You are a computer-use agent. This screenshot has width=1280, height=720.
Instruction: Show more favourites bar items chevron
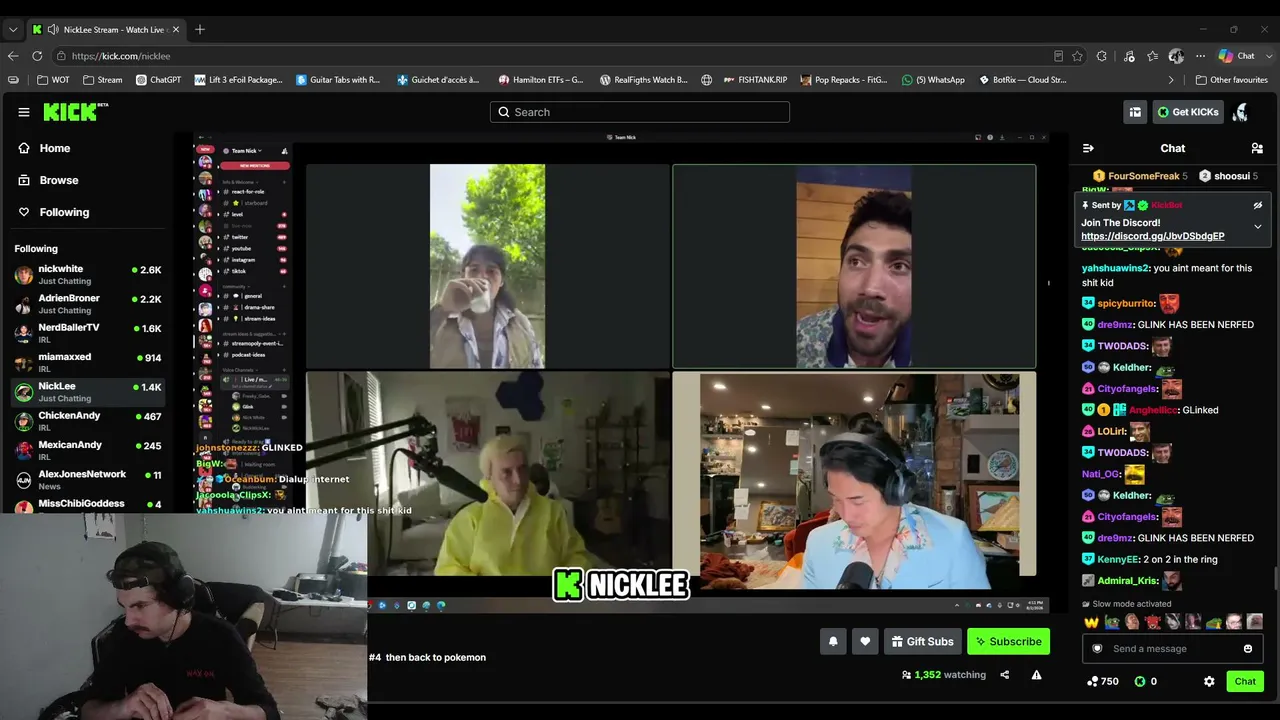pyautogui.click(x=1171, y=80)
